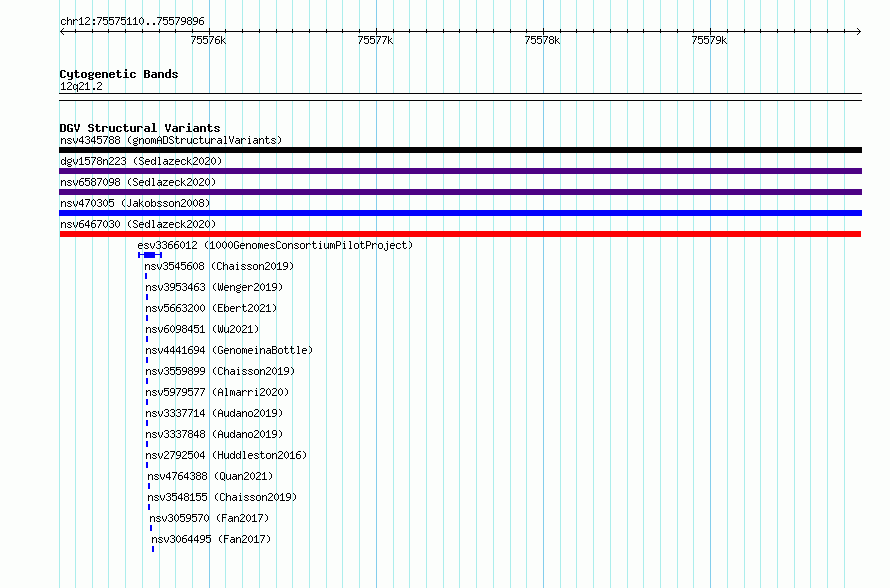The image size is (890, 588).
Task: Open variant nsv4345788 gnomADStructuralVariants label
Action: click(171, 140)
